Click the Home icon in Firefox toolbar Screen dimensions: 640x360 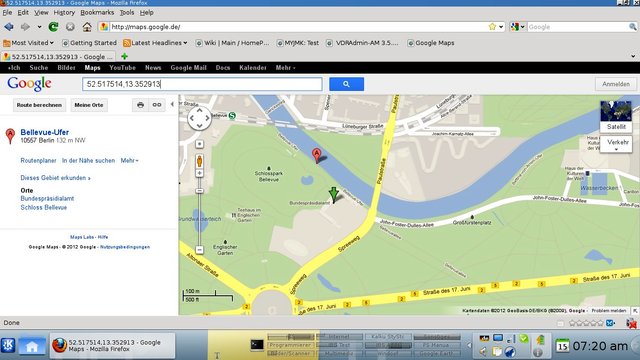pos(87,27)
